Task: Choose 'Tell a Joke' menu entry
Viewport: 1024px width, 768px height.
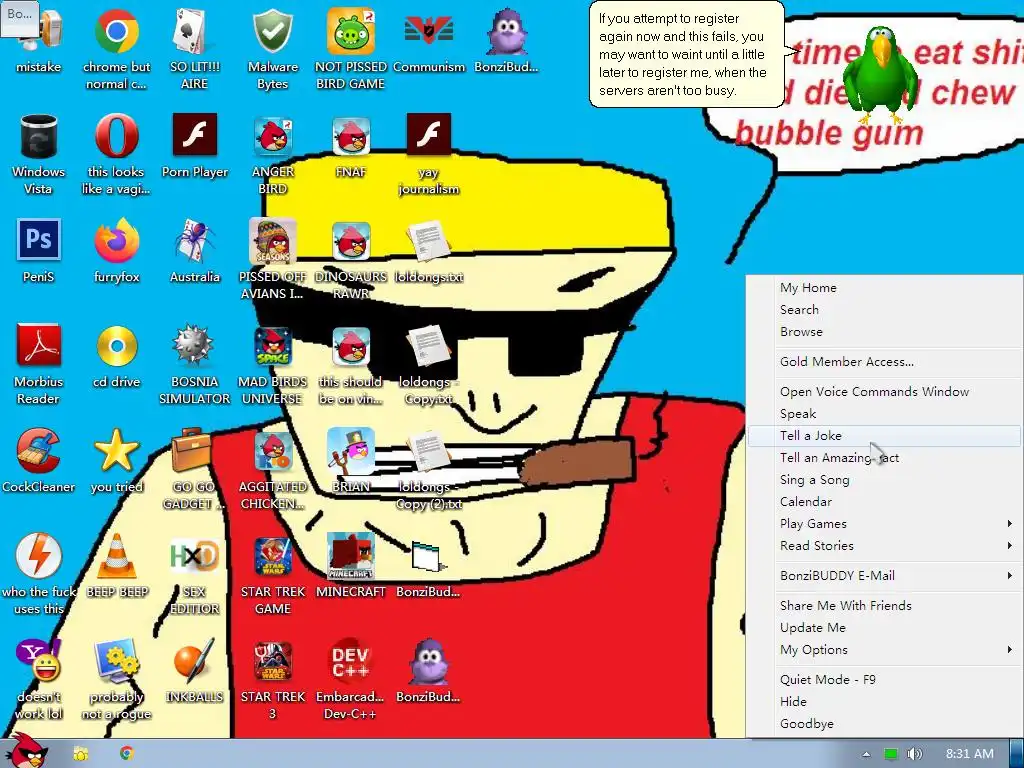Action: (x=884, y=436)
